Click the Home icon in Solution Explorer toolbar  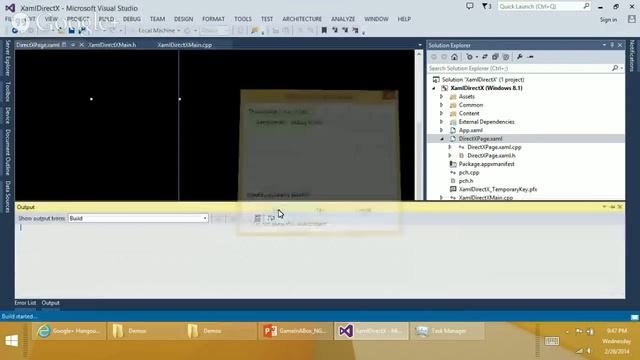coord(454,57)
